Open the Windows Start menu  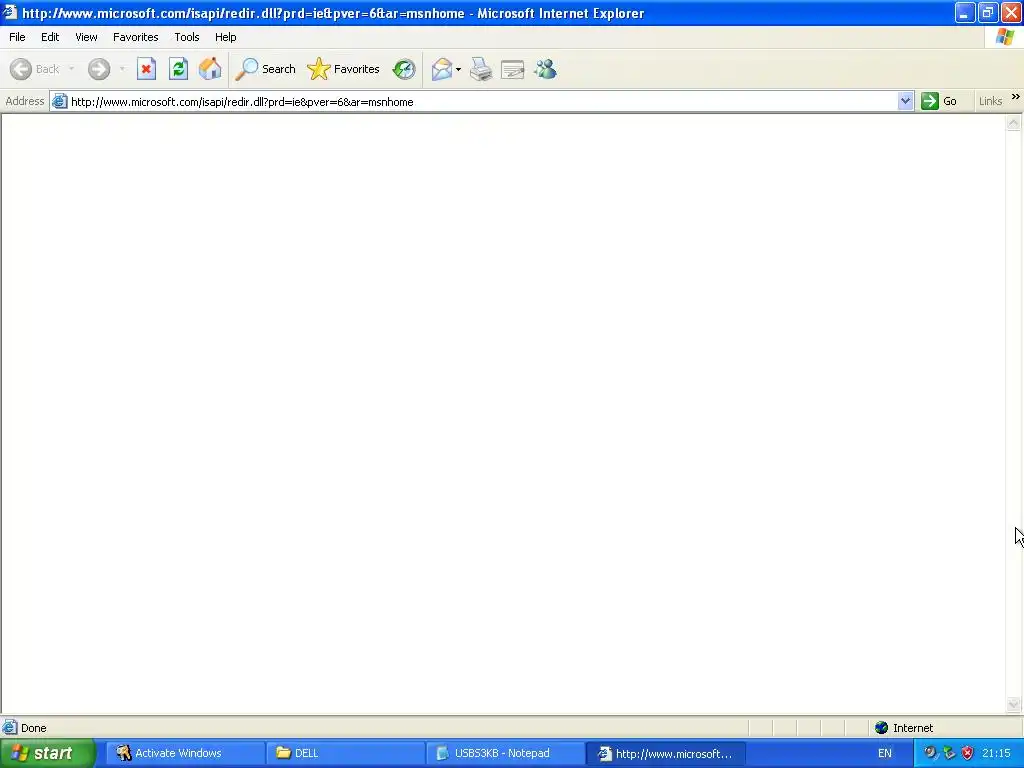(47, 753)
